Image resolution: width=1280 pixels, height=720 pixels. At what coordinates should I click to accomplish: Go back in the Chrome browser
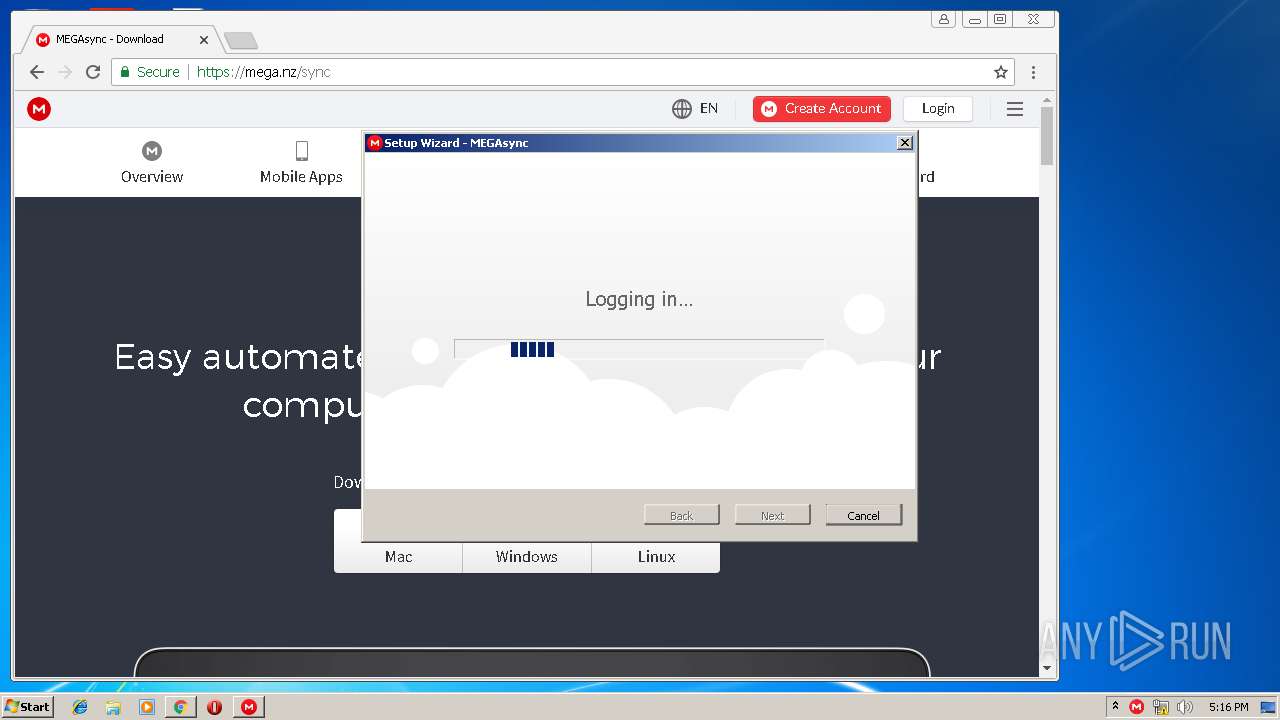tap(37, 72)
